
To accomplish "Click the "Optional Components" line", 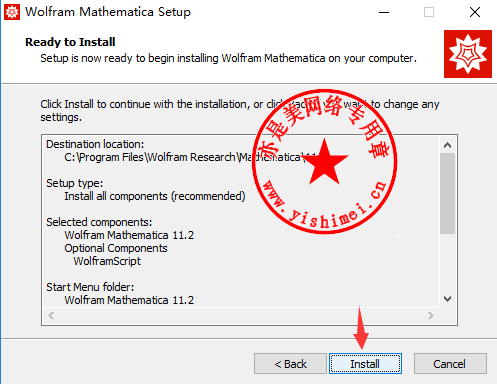I will 116,248.
